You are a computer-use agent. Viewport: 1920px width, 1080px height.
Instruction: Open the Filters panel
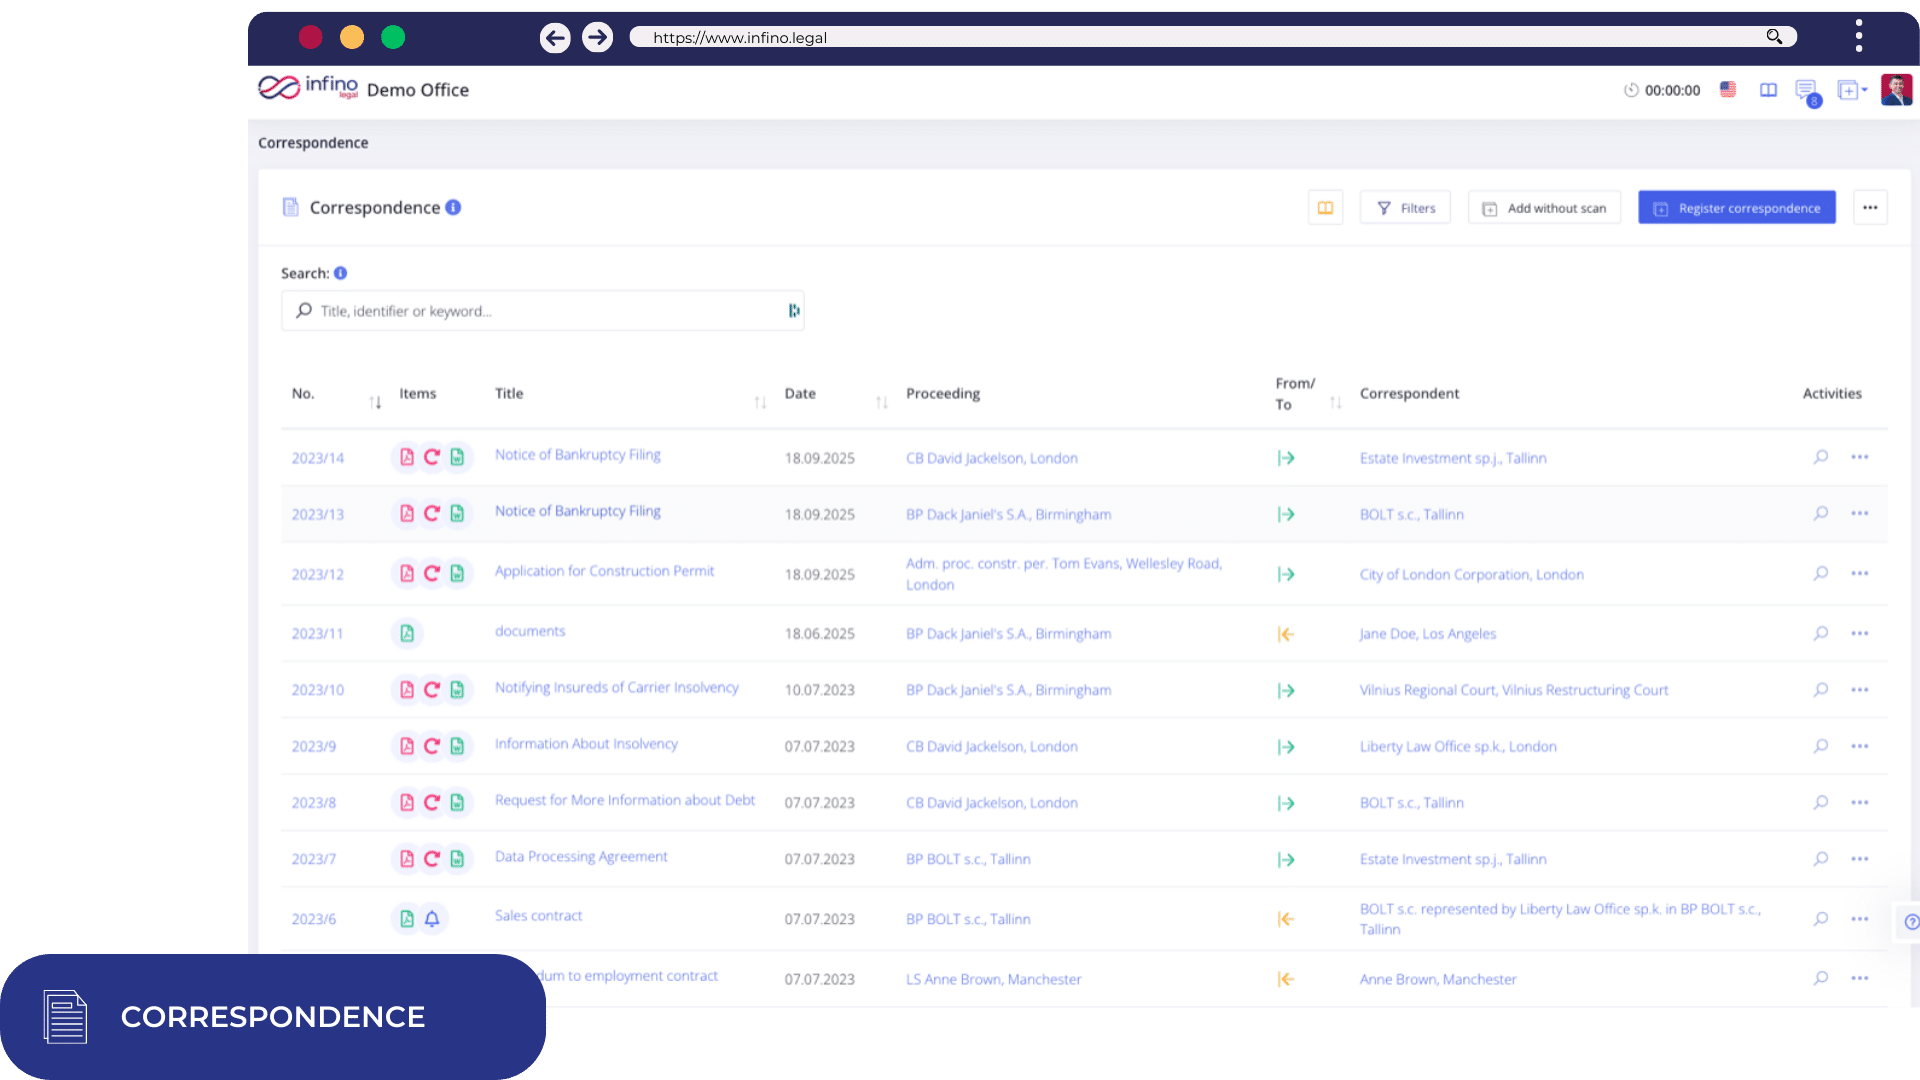tap(1405, 208)
